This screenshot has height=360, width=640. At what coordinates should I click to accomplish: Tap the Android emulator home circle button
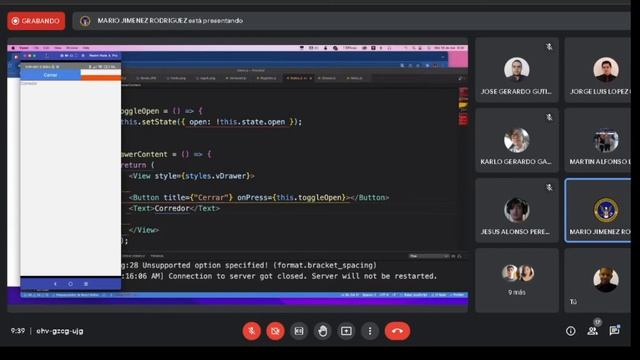point(70,284)
